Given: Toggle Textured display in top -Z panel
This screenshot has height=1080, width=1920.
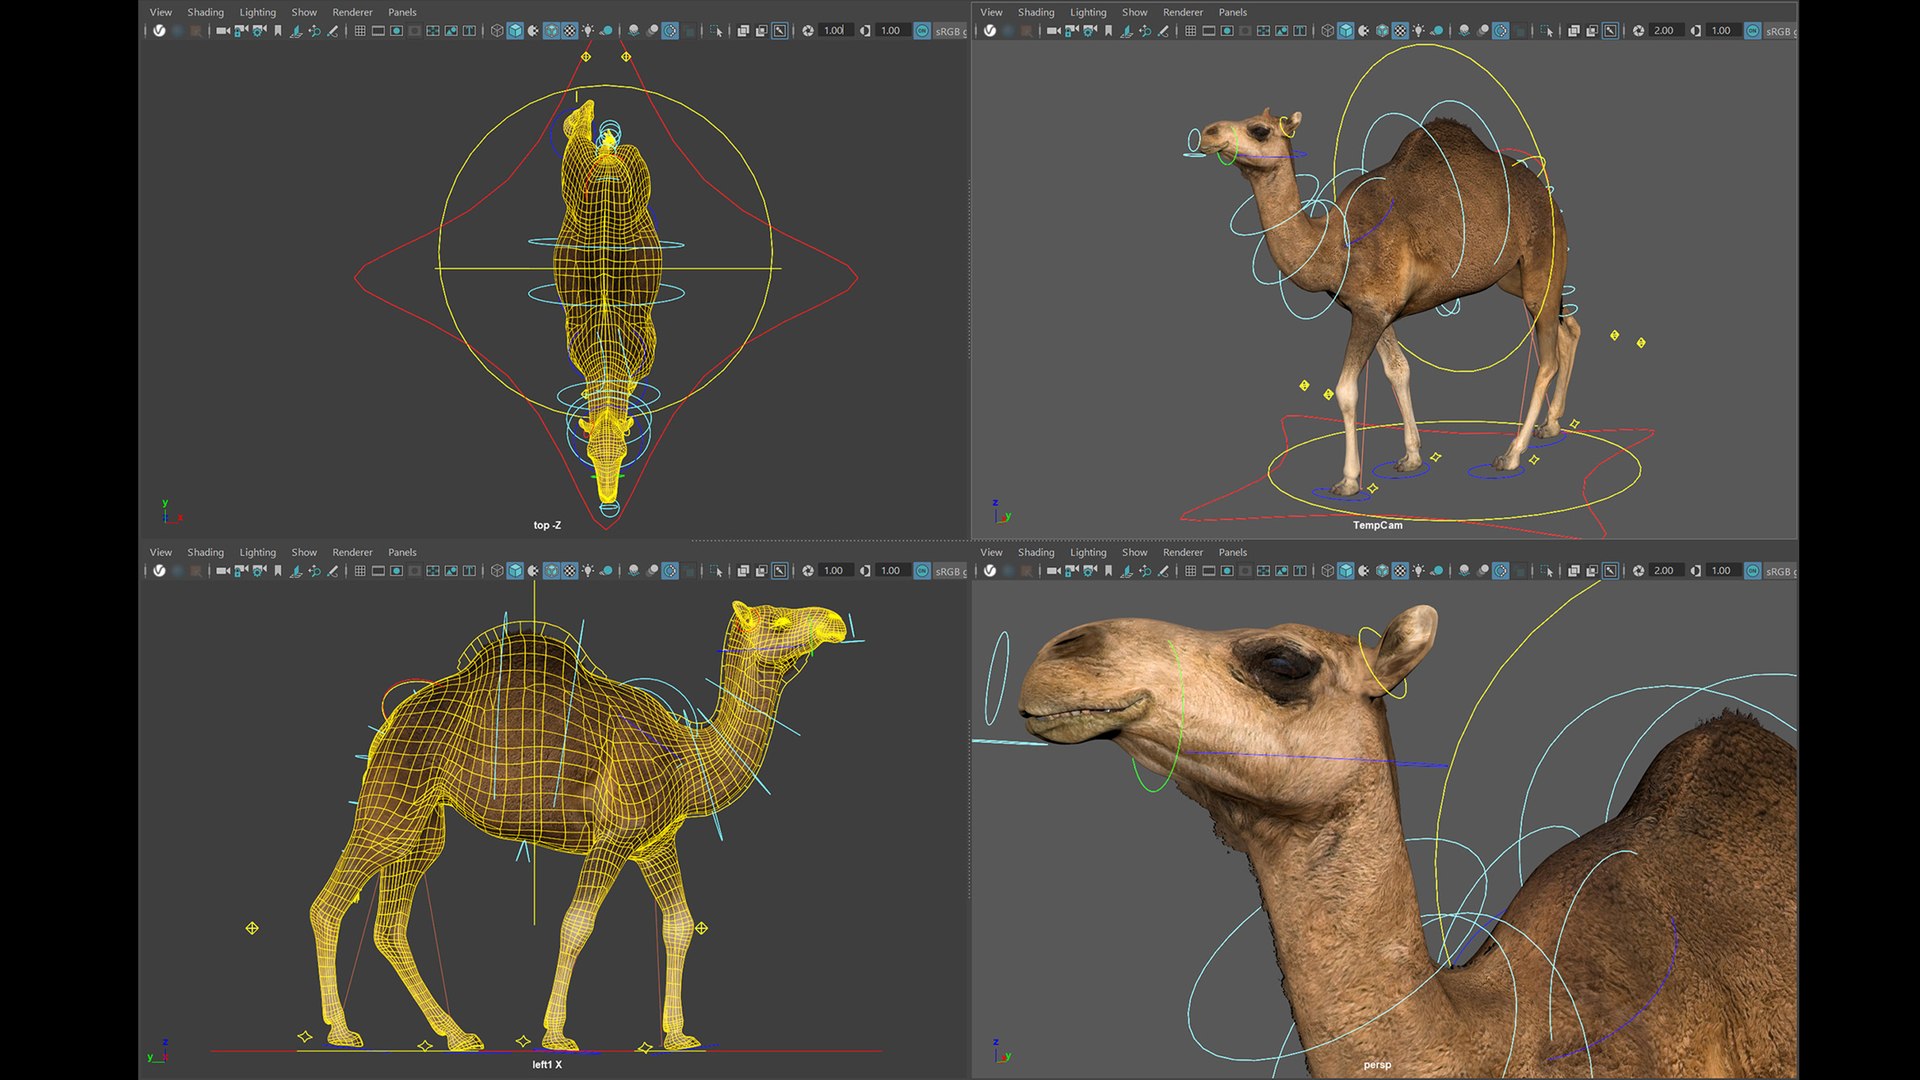Looking at the screenshot, I should pyautogui.click(x=570, y=31).
